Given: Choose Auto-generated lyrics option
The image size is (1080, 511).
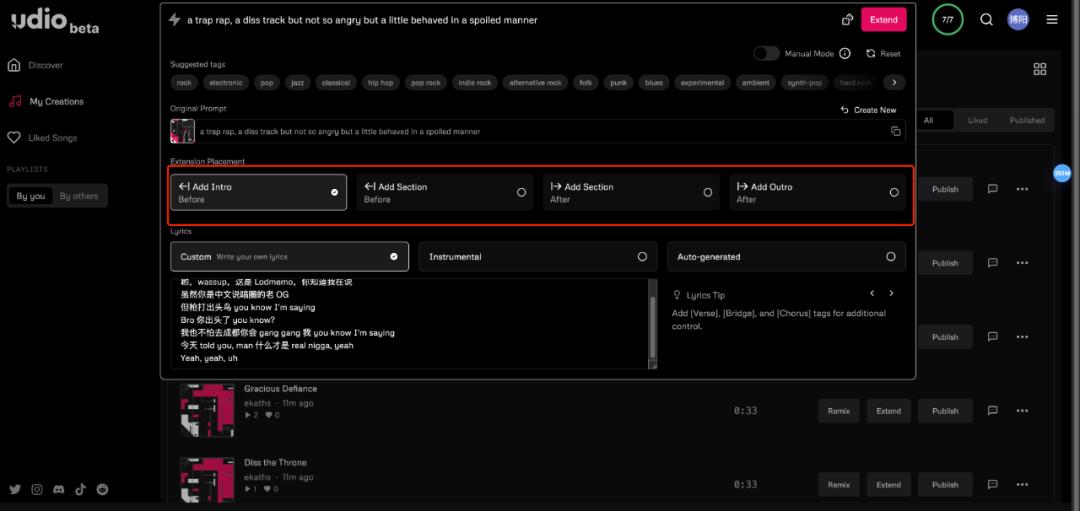Looking at the screenshot, I should (x=786, y=256).
